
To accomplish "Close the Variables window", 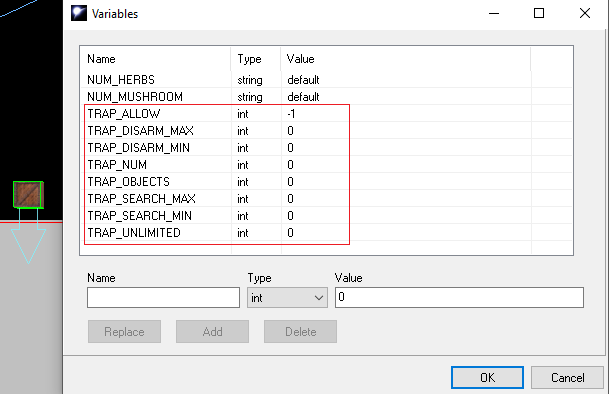I will [585, 14].
